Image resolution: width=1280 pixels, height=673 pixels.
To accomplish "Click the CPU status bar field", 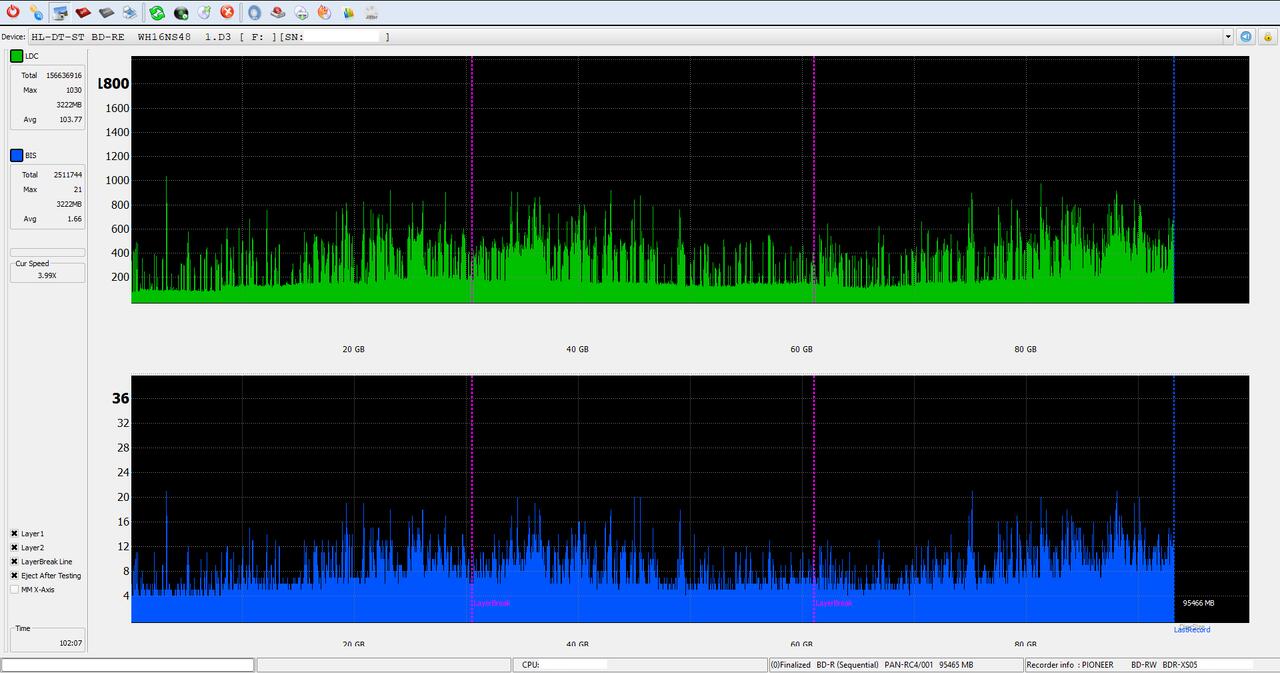I will click(640, 665).
